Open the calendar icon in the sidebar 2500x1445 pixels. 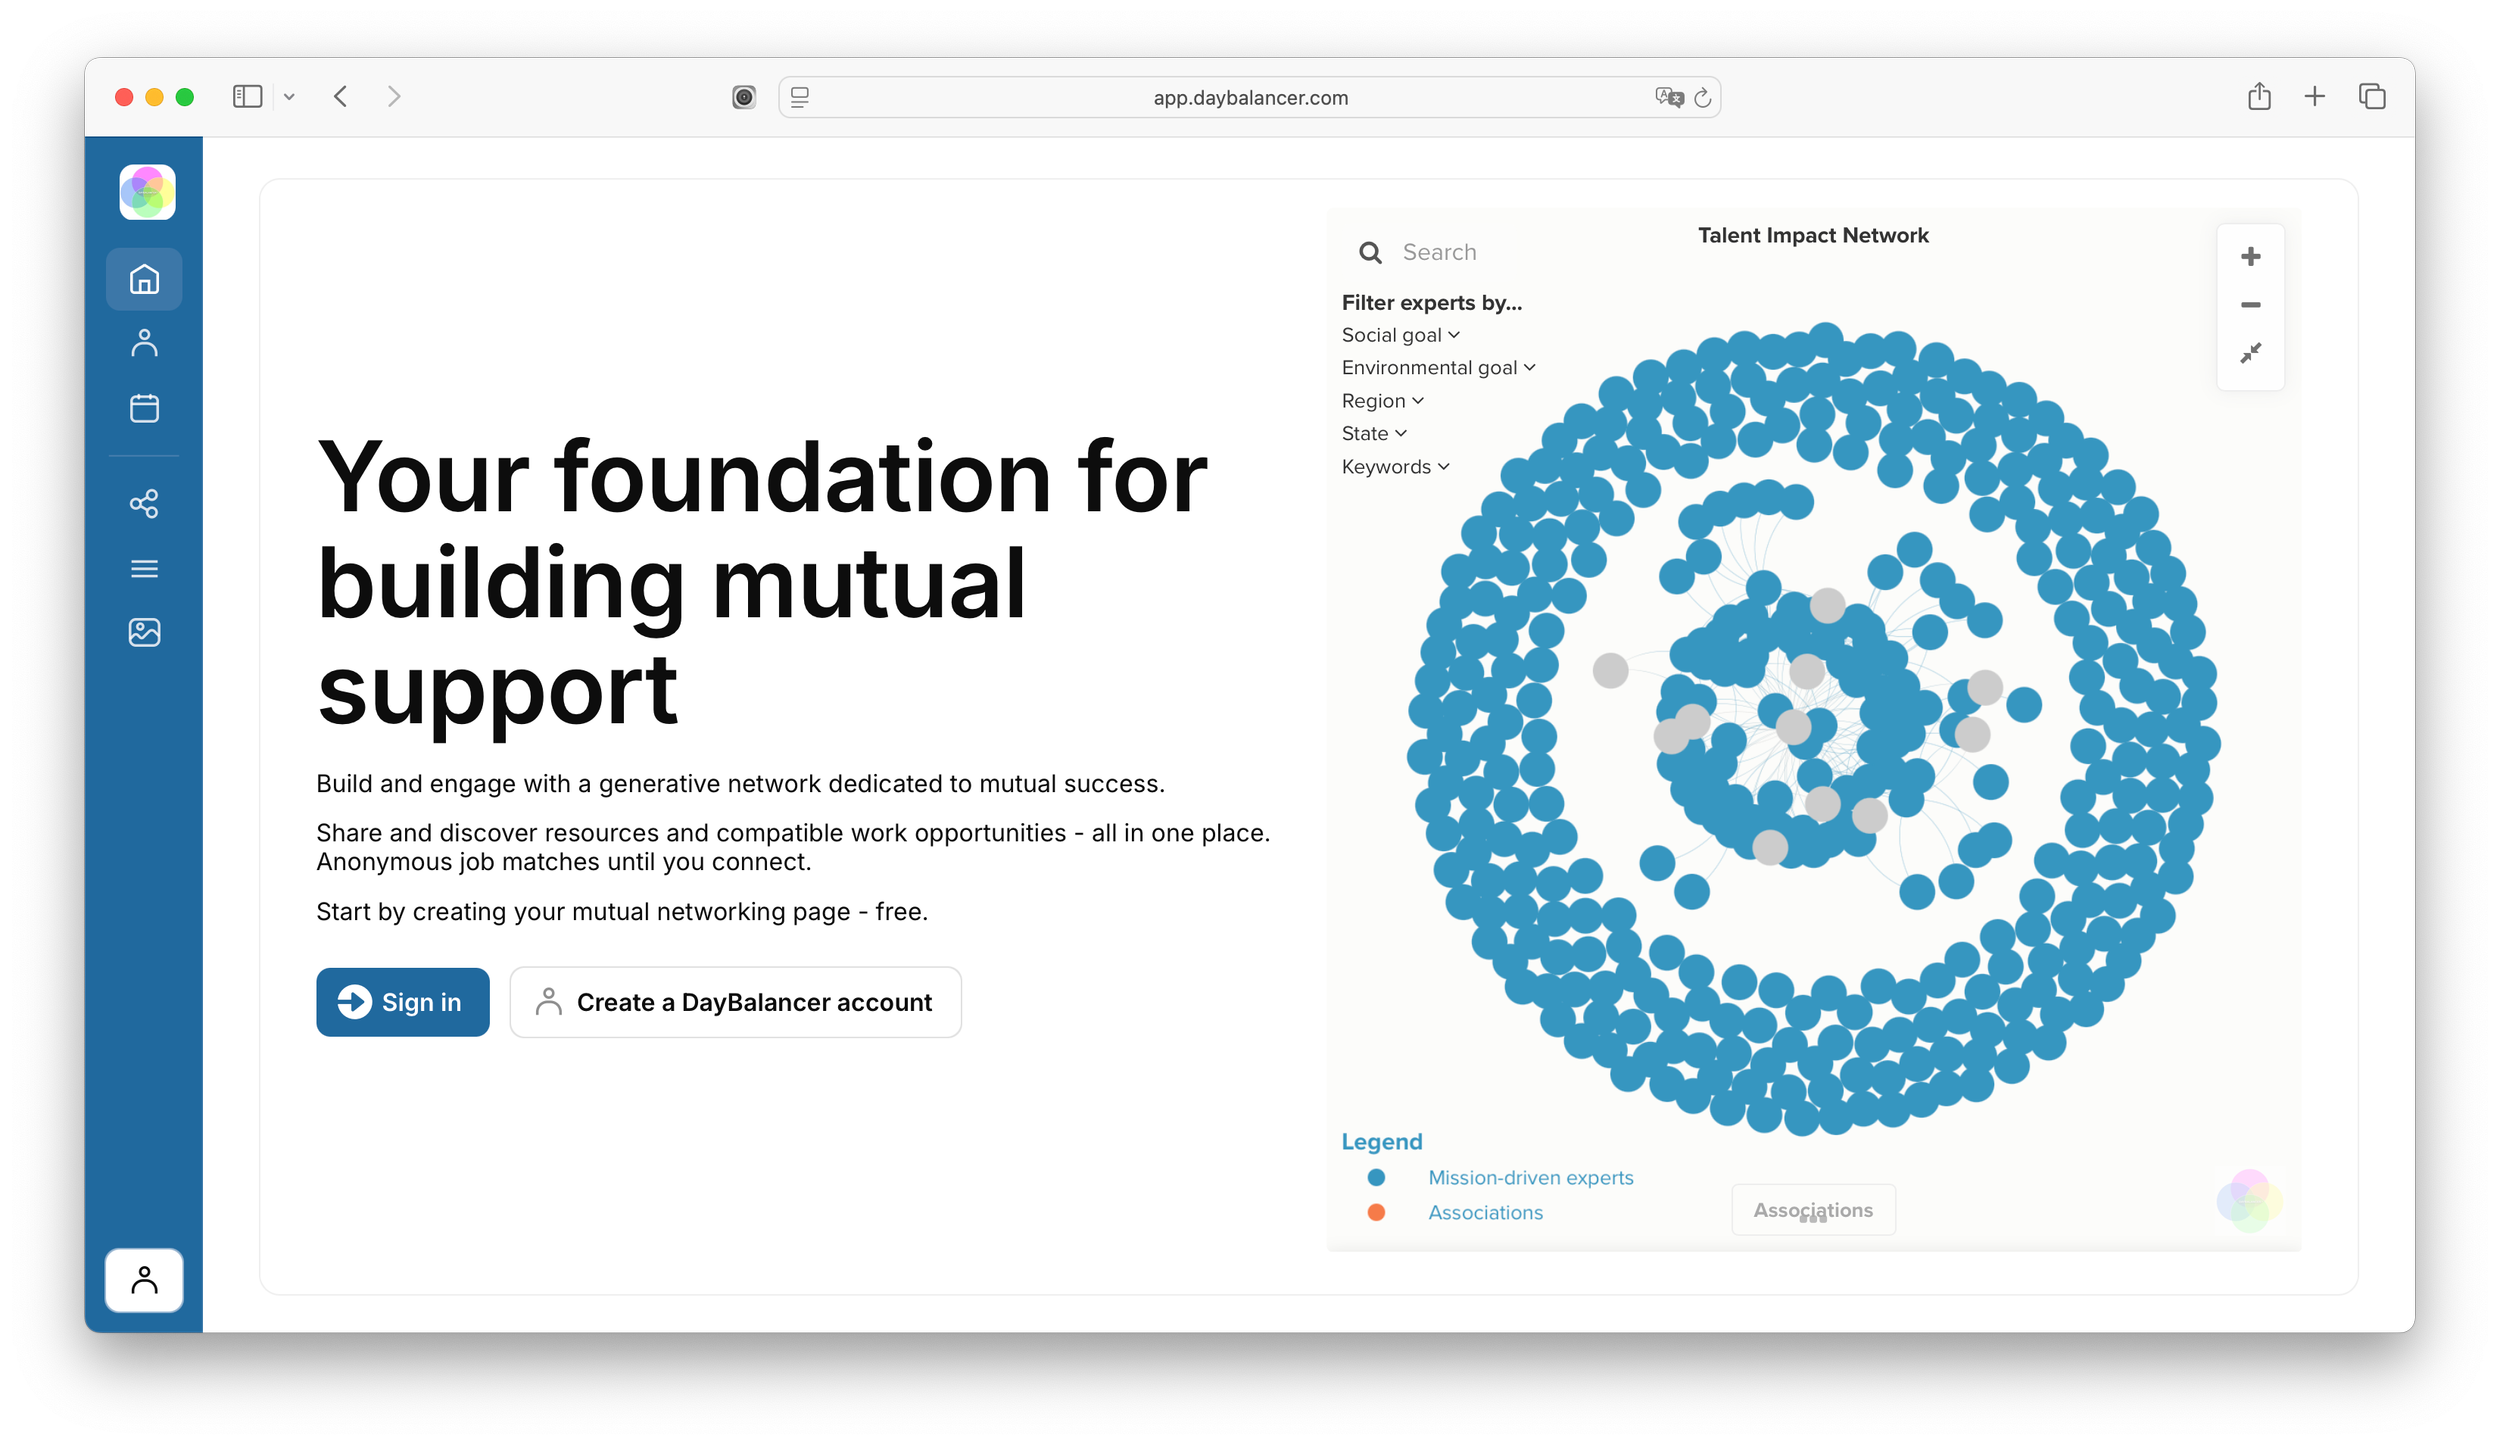click(x=144, y=408)
